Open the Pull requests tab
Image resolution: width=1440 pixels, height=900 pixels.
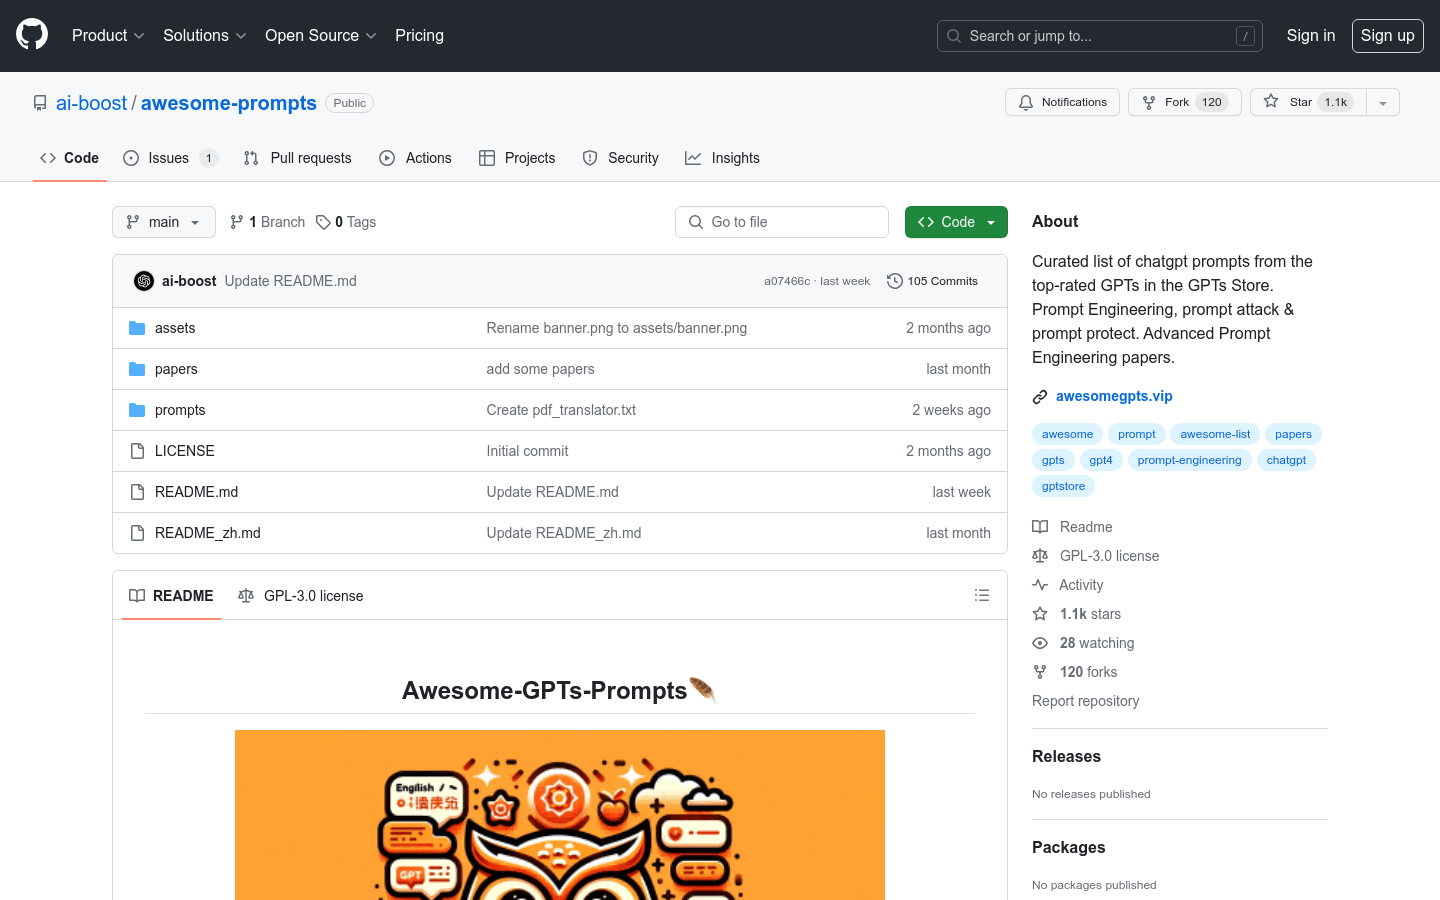(297, 158)
